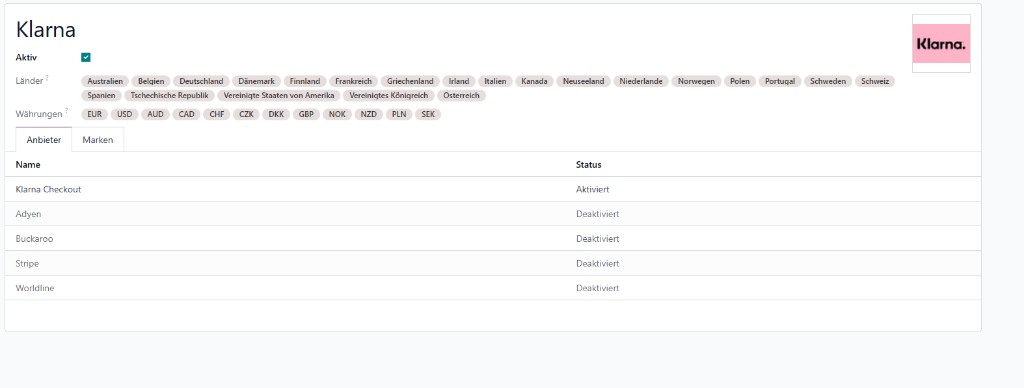Select the Belgien country tag
1024x388 pixels.
click(151, 82)
